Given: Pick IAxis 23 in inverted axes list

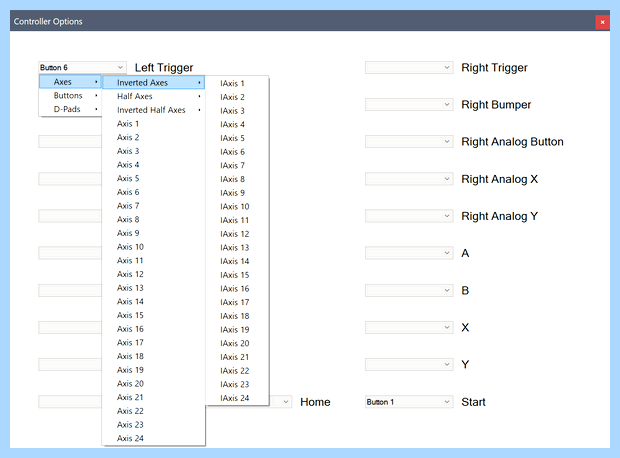Looking at the screenshot, I should (x=237, y=384).
